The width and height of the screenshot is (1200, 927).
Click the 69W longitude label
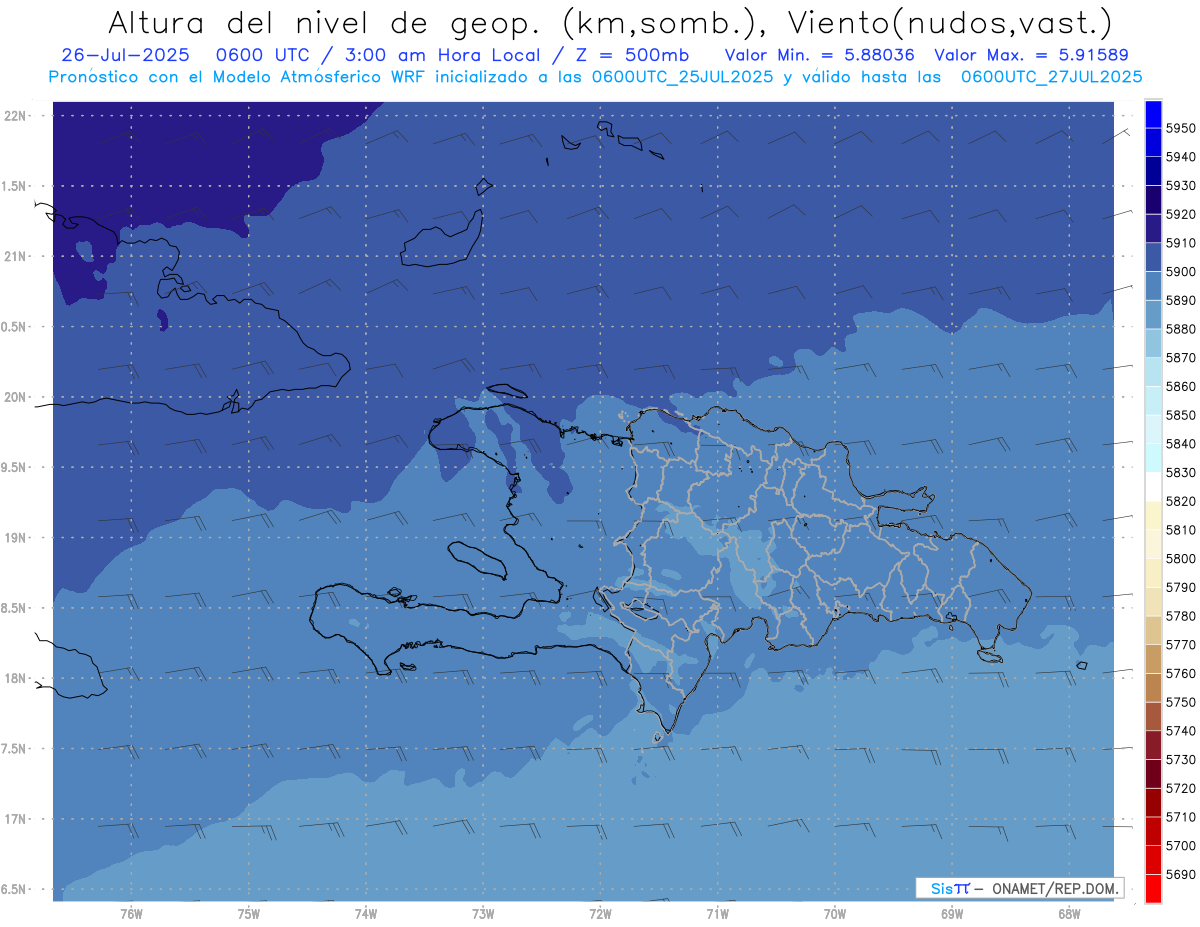(x=952, y=913)
